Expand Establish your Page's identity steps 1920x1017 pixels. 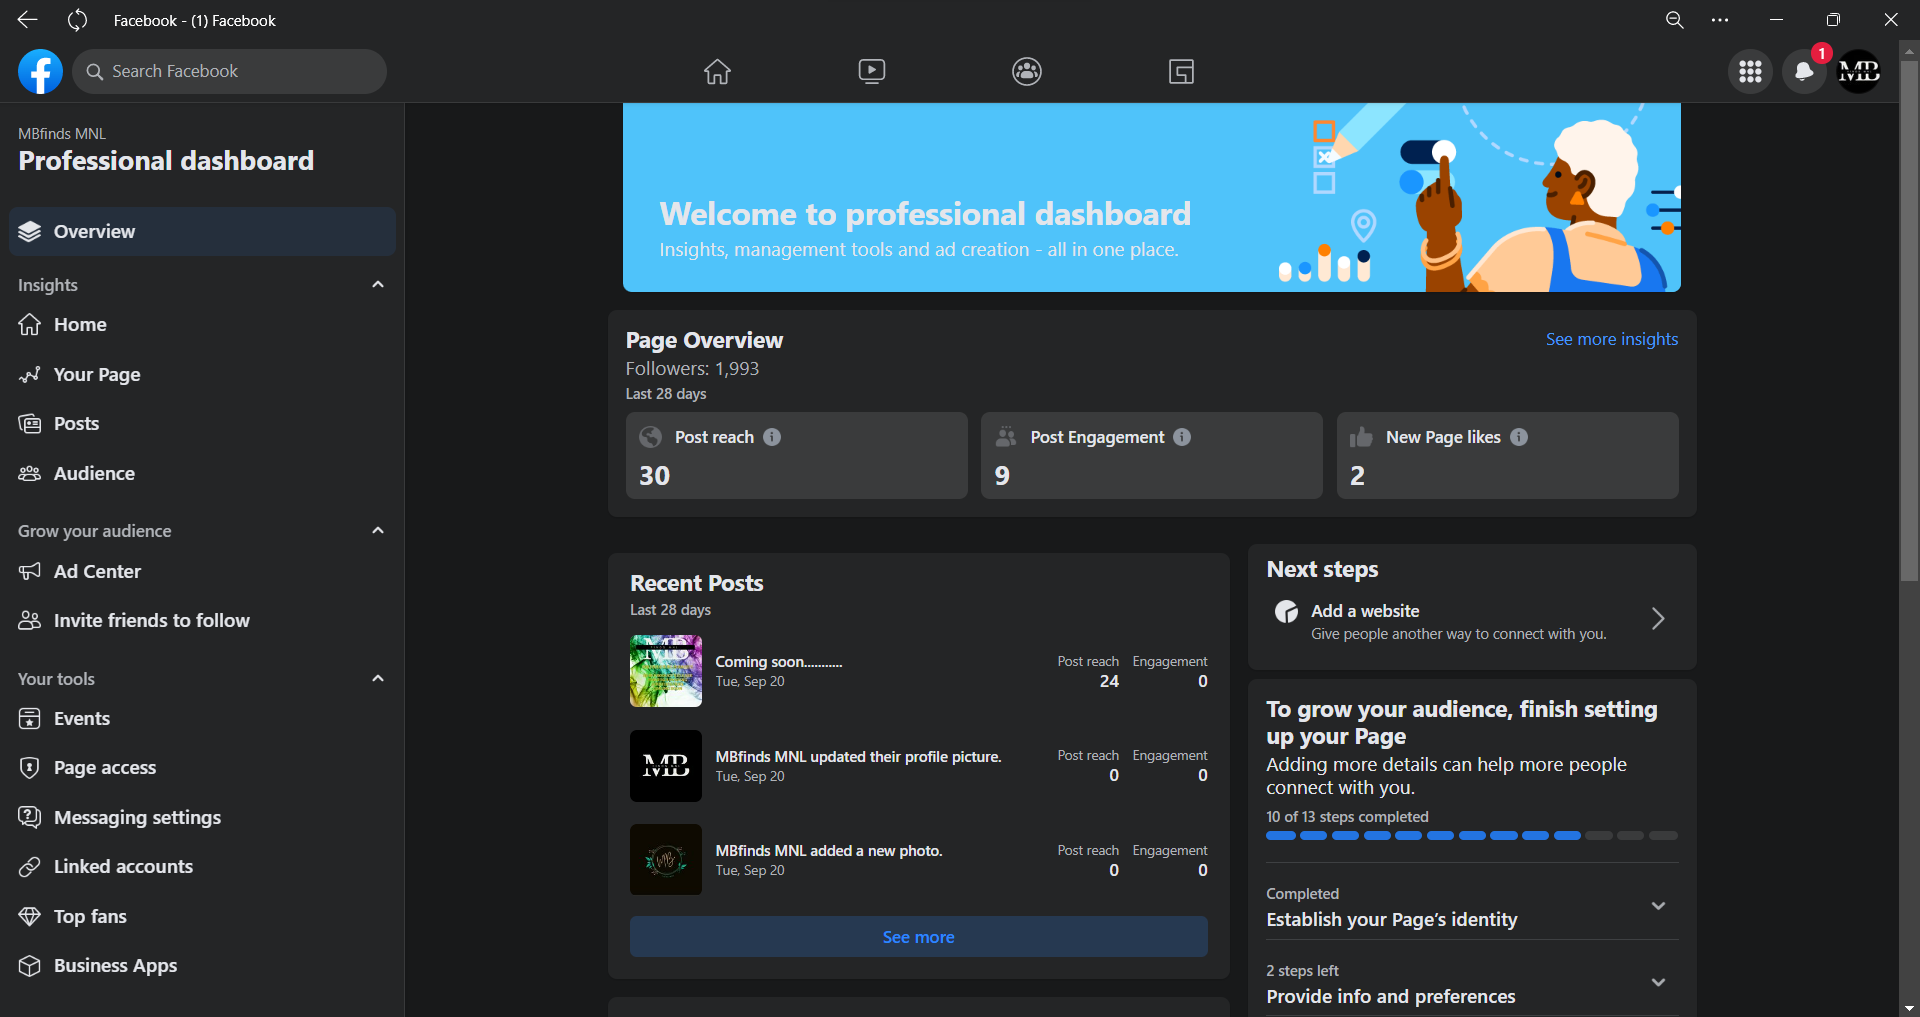click(x=1658, y=906)
